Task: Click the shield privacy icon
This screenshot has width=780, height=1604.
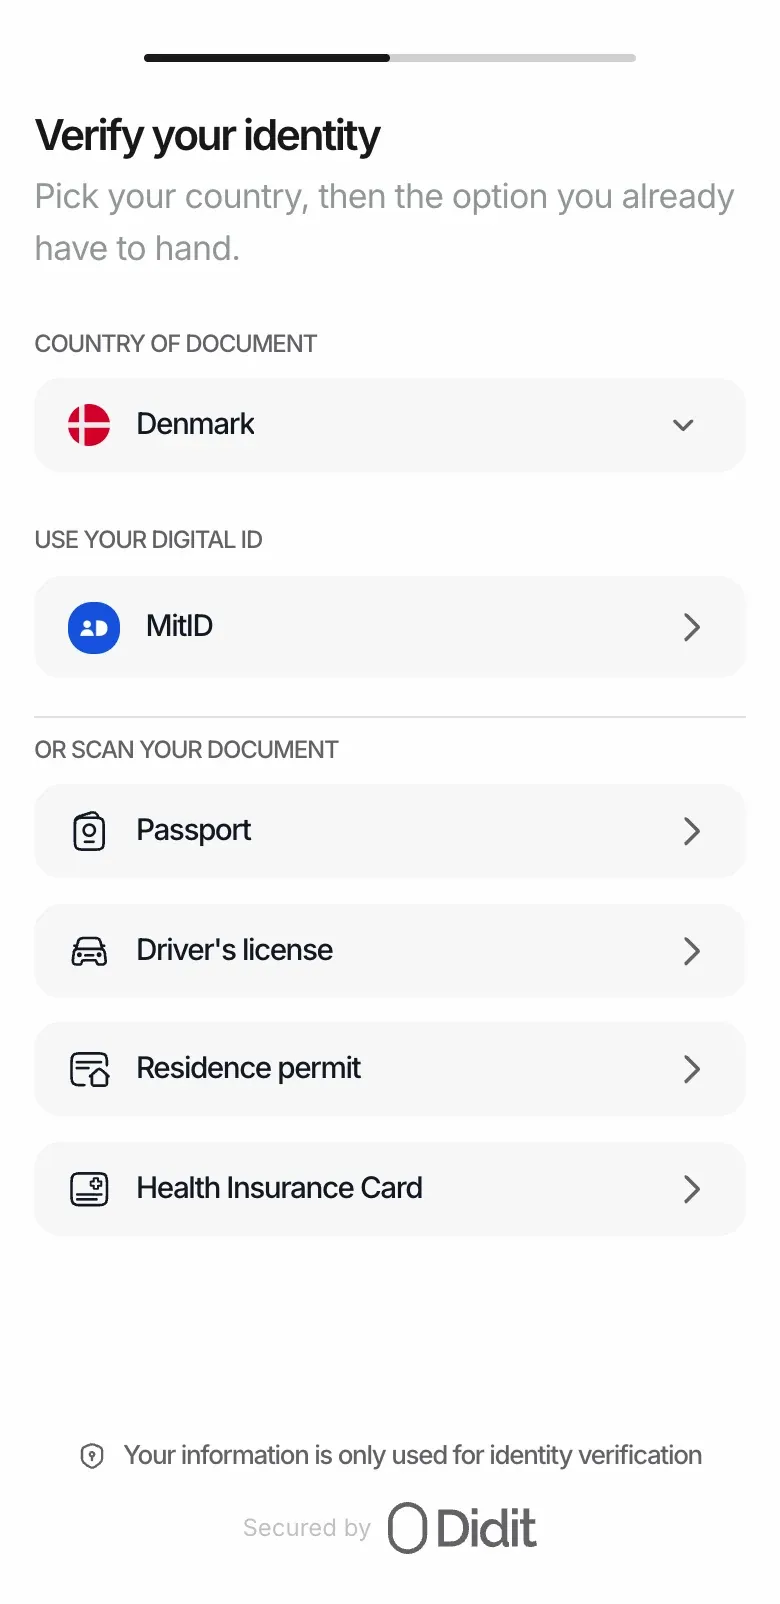Action: coord(92,1456)
